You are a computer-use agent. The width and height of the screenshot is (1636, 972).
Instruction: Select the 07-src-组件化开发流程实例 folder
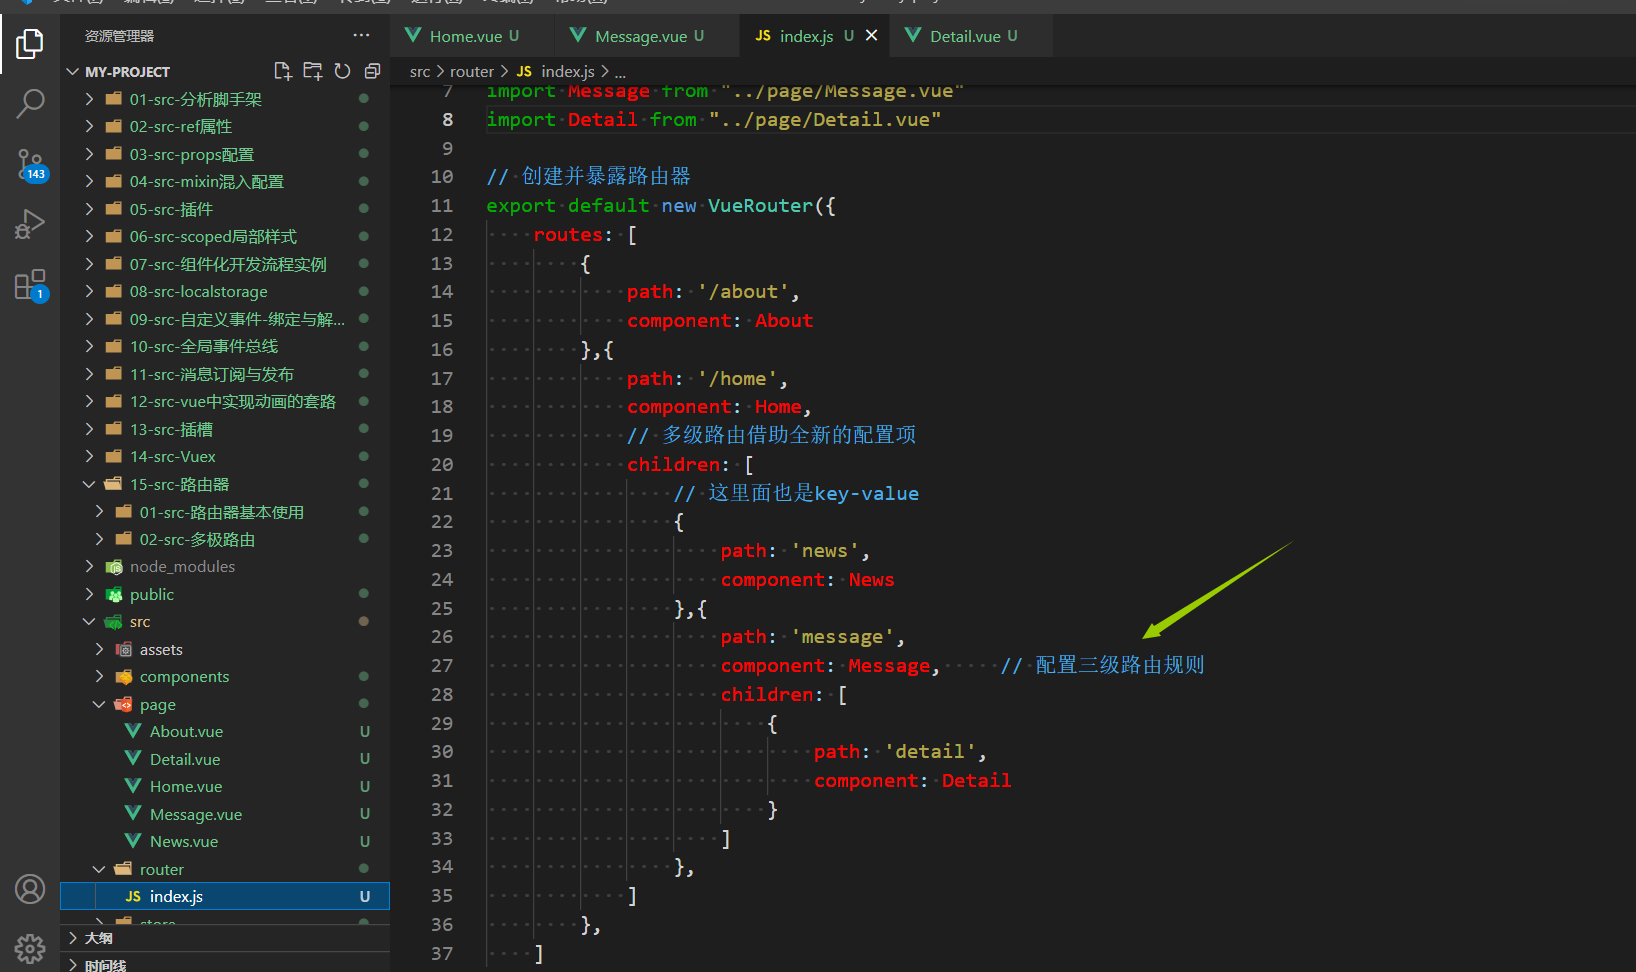tap(225, 264)
